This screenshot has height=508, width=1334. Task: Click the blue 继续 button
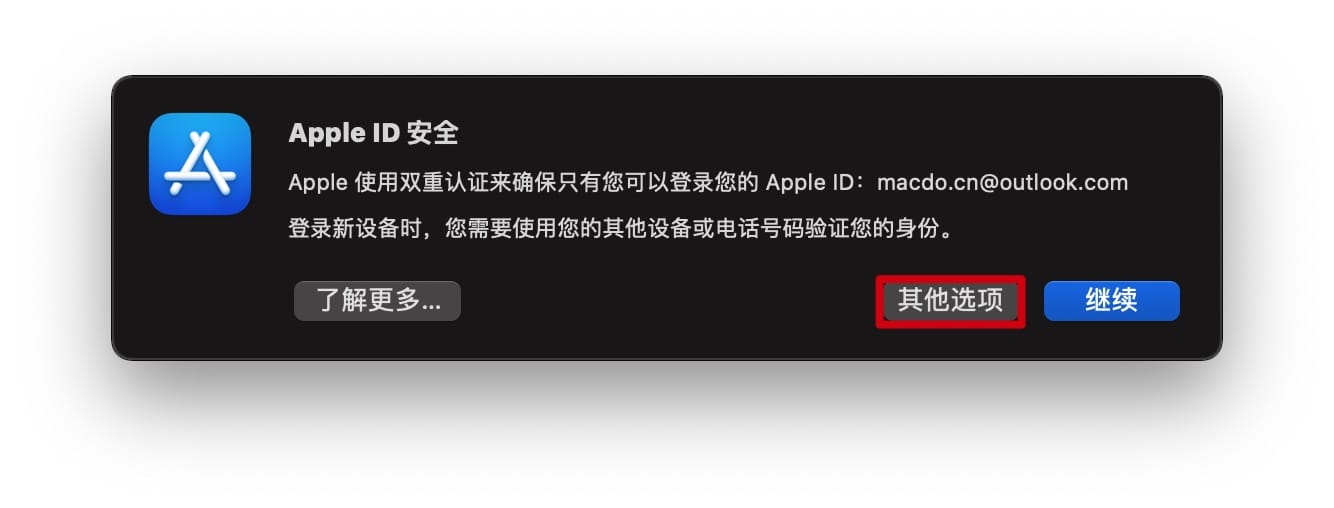click(1112, 301)
